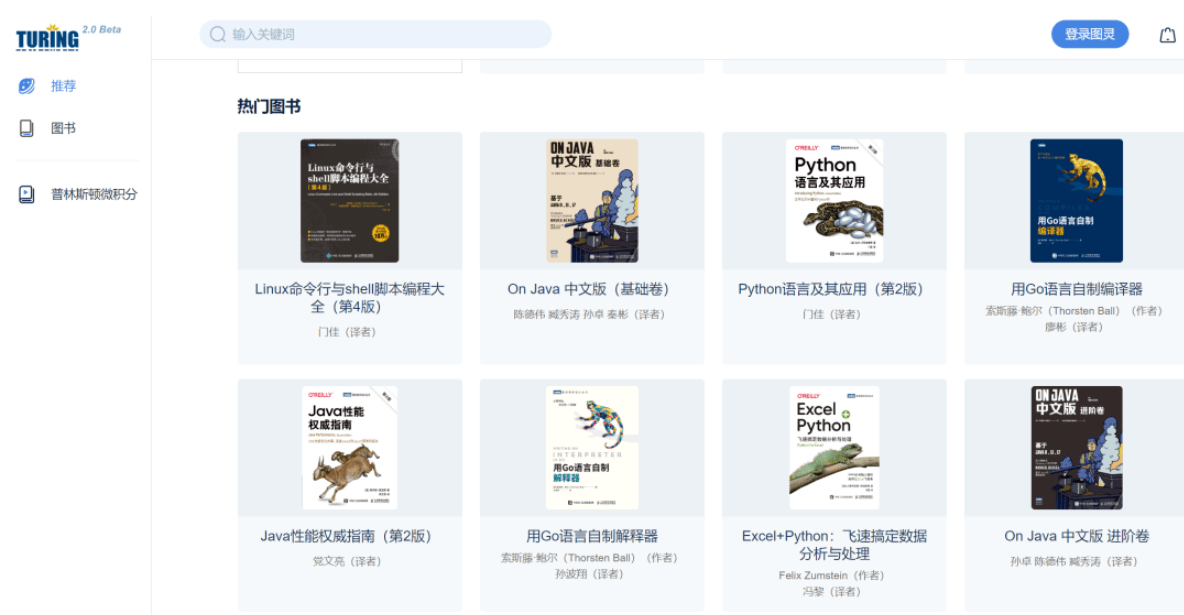Open the 普林斯顿微积分 menu item
This screenshot has height=615, width=1184.
coord(94,194)
